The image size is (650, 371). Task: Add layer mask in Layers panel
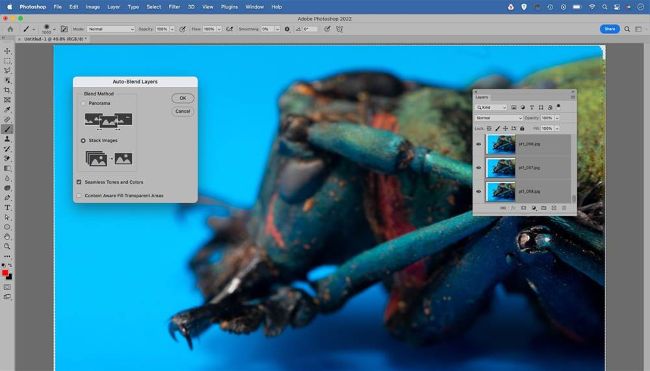tap(523, 208)
